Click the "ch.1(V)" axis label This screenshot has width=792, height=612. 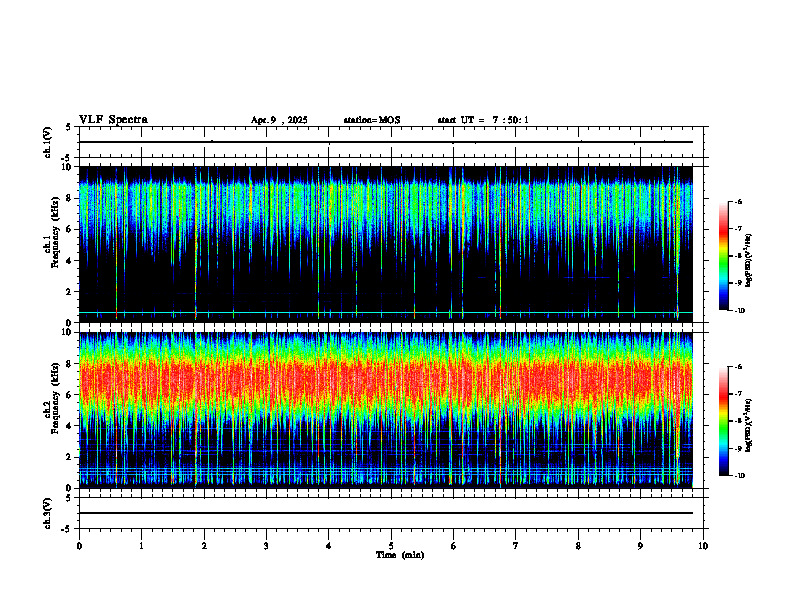pyautogui.click(x=48, y=142)
